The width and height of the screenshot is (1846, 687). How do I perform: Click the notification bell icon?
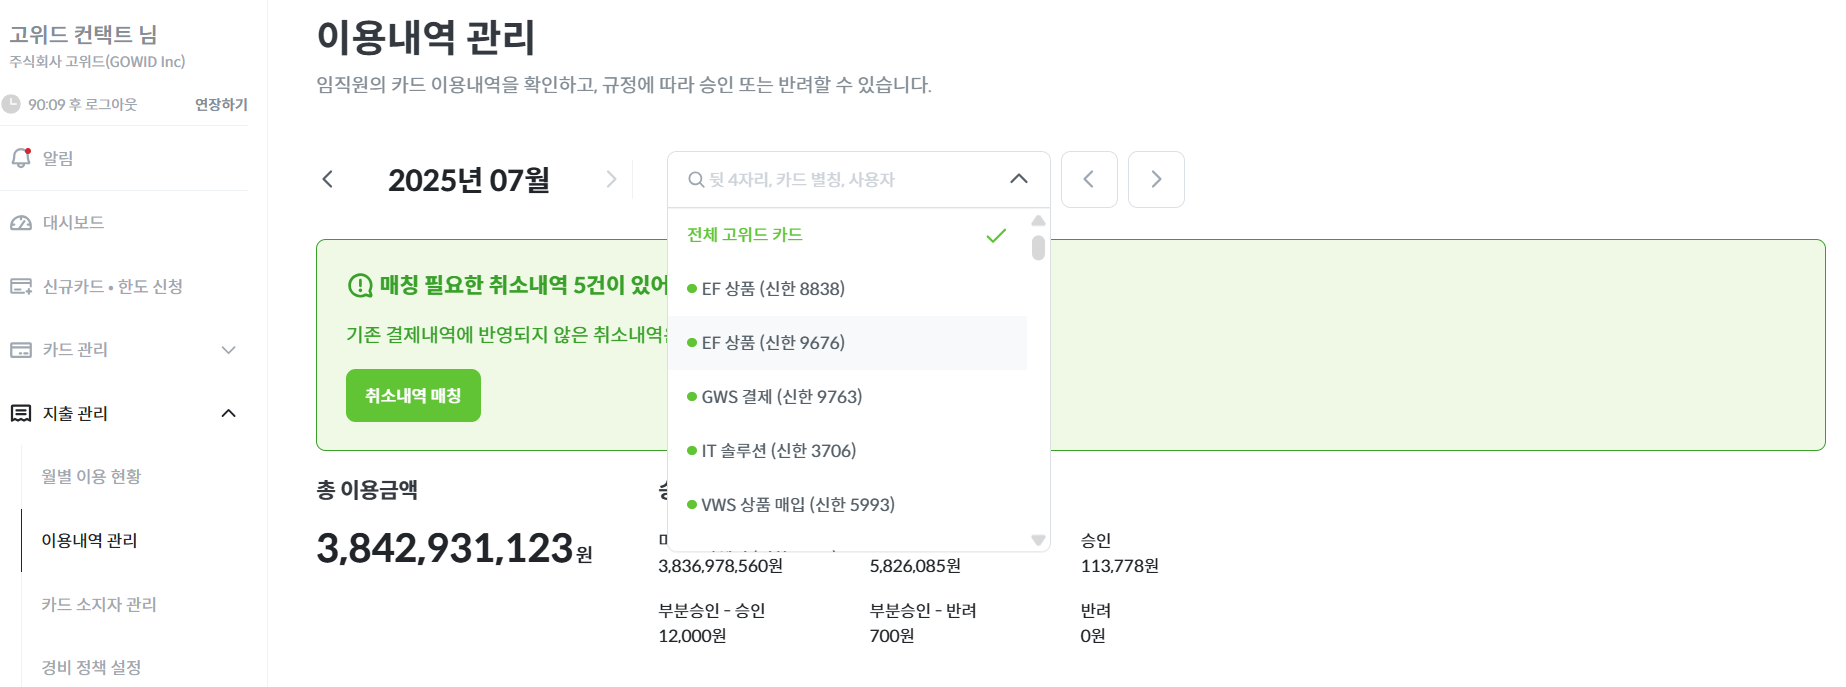point(21,158)
